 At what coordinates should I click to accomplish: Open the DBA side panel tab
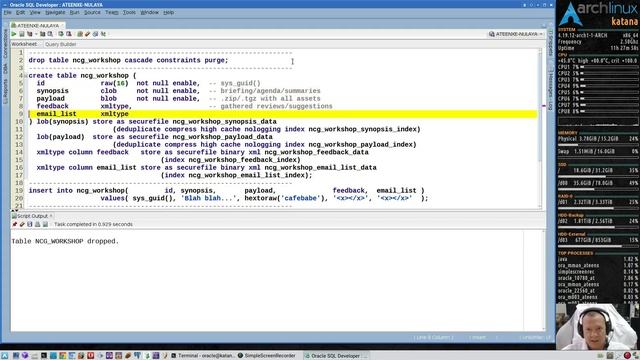(x=5, y=69)
